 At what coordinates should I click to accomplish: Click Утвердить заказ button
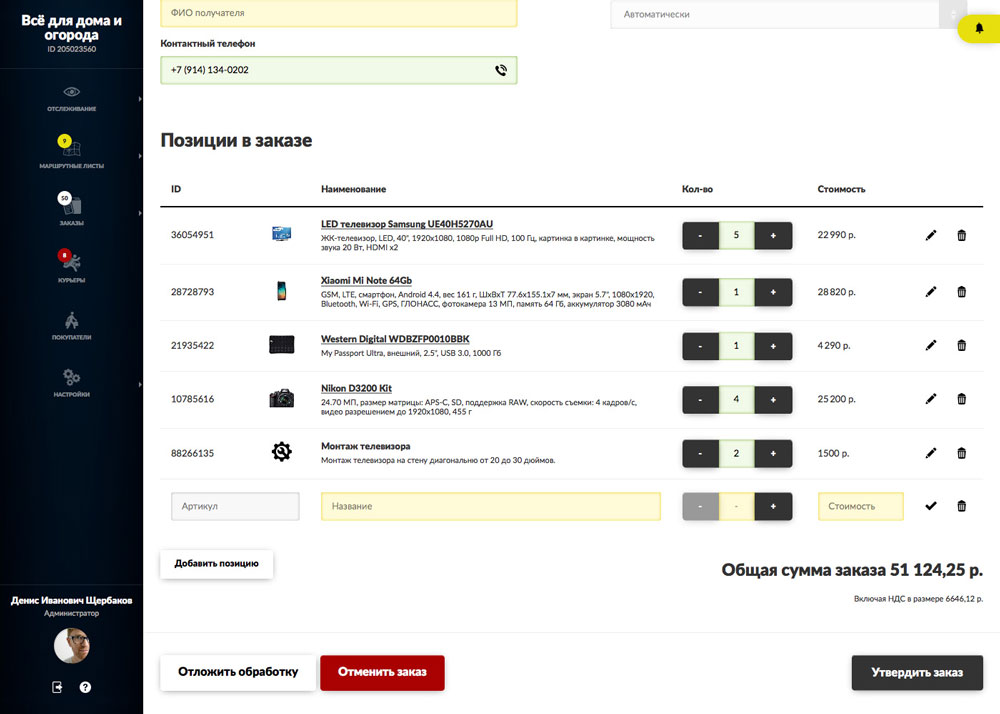click(917, 672)
